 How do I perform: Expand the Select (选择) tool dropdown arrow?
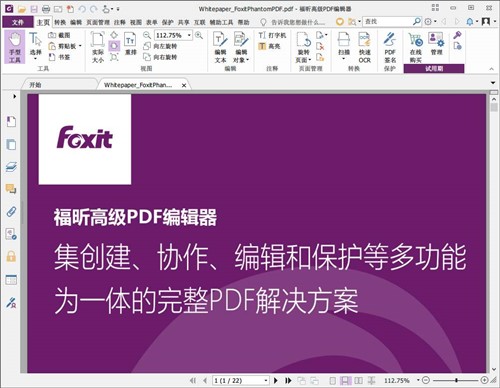pyautogui.click(x=35, y=59)
